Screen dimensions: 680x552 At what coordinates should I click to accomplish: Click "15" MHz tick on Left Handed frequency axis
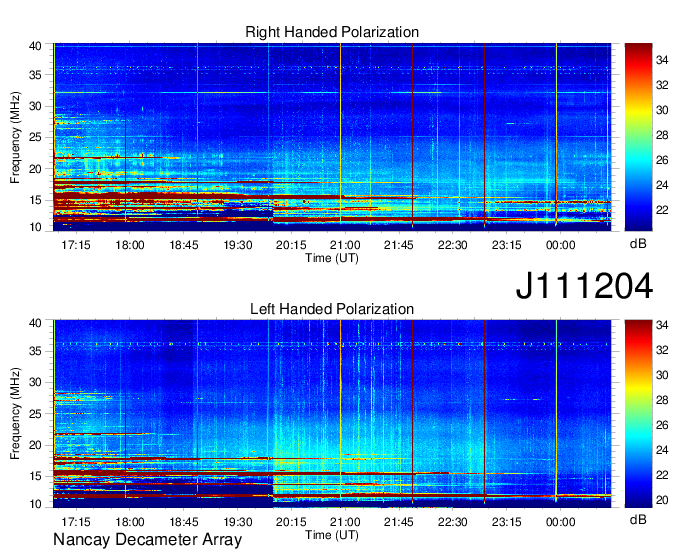pyautogui.click(x=35, y=476)
